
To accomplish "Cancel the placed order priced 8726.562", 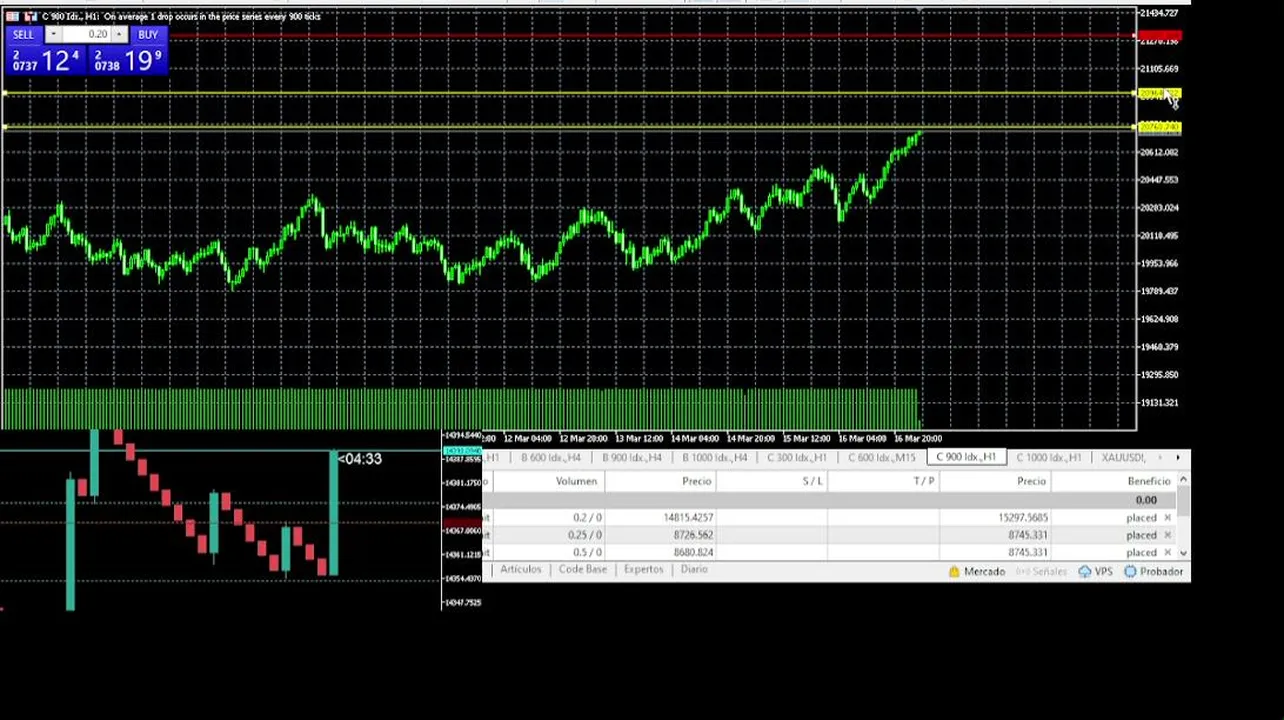I will [1167, 535].
